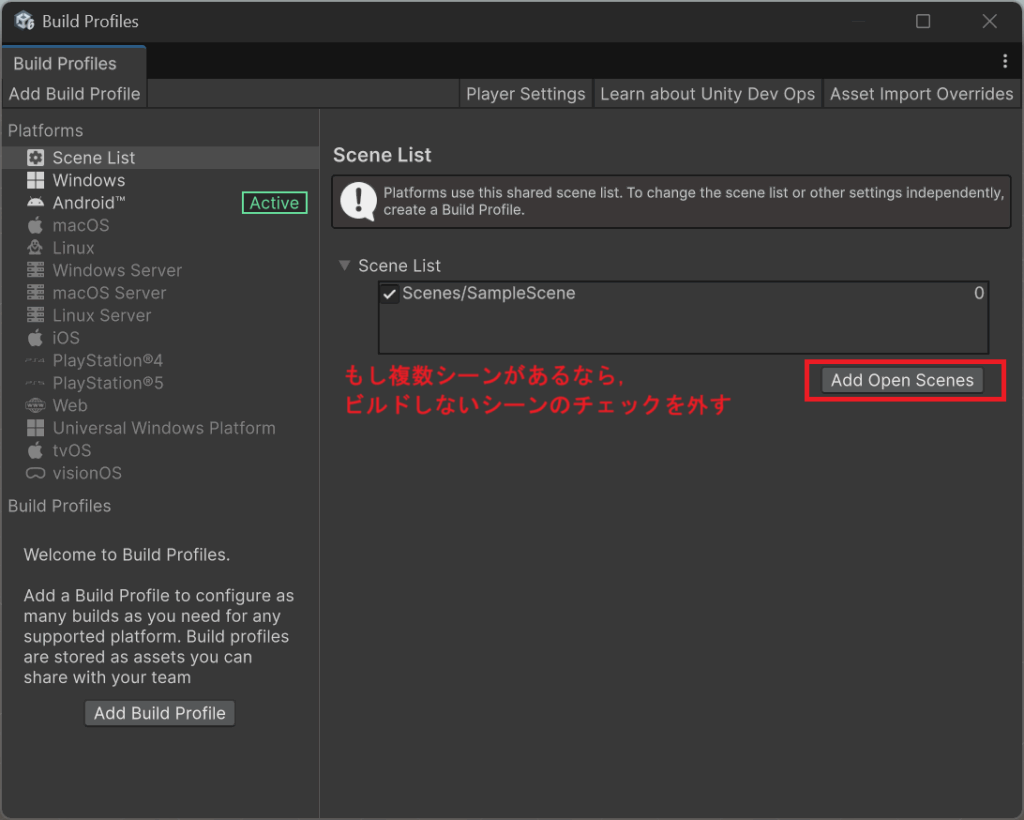This screenshot has height=820, width=1024.
Task: Click the Unity logo in title bar
Action: pos(25,21)
